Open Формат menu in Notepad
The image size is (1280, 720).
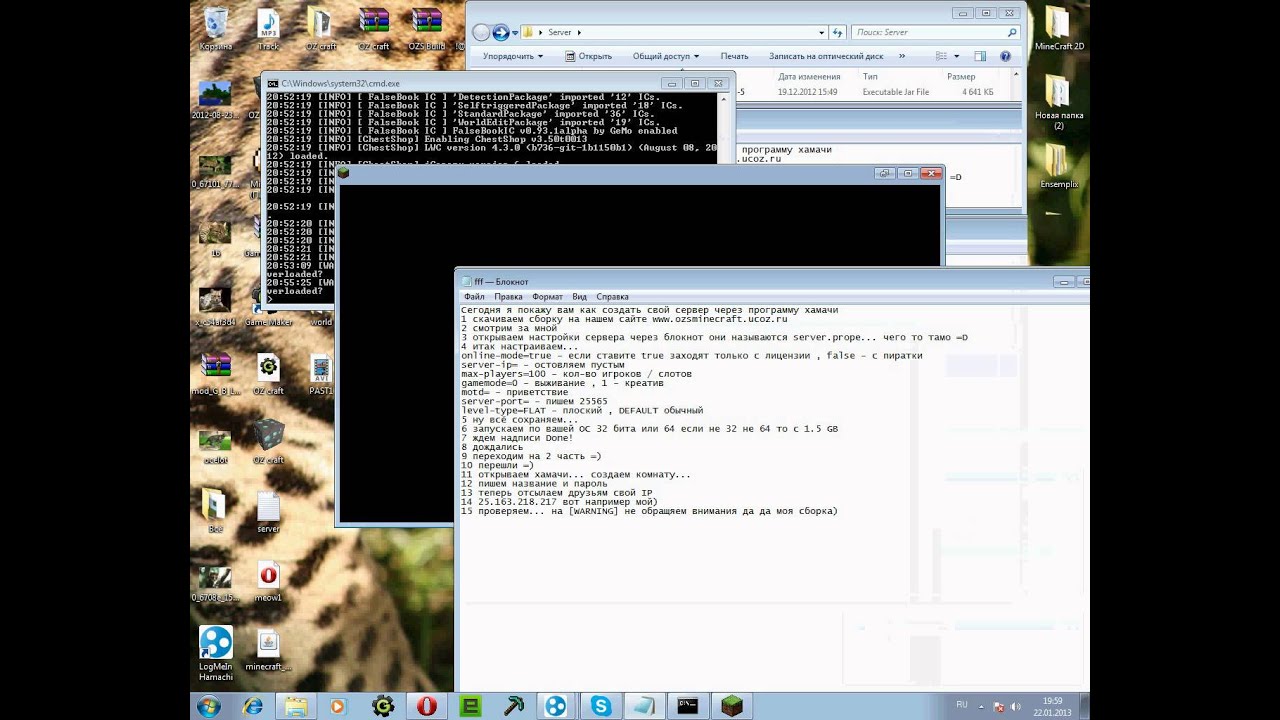[547, 297]
